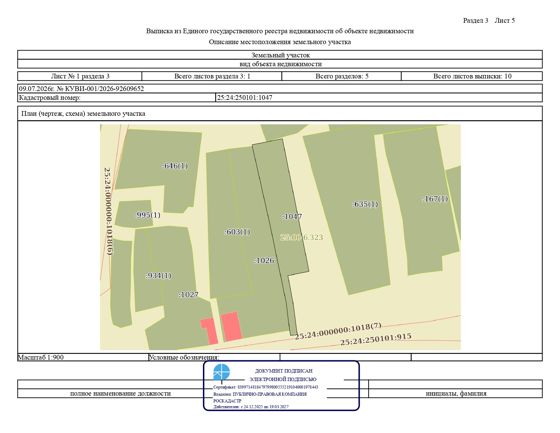Image resolution: width=560 pixels, height=433 pixels.
Task: Click the 'Земельный участок' table cell
Action: pos(280,55)
